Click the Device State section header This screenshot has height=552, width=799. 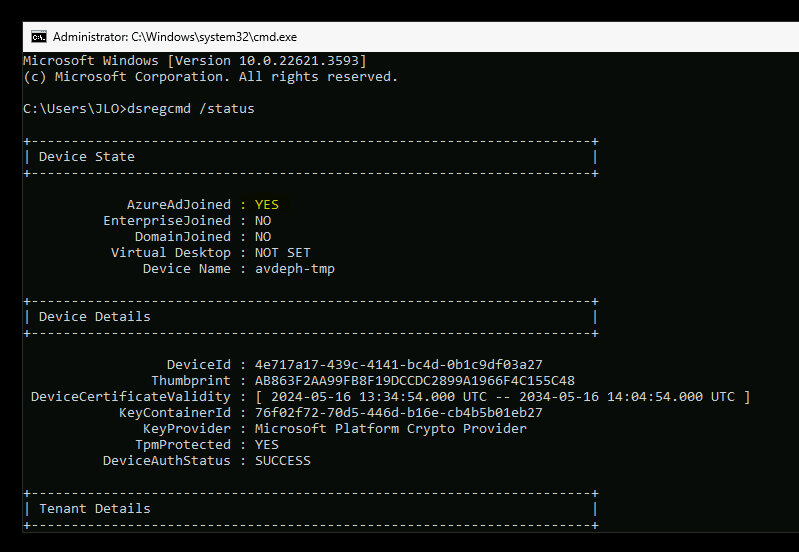coord(87,157)
